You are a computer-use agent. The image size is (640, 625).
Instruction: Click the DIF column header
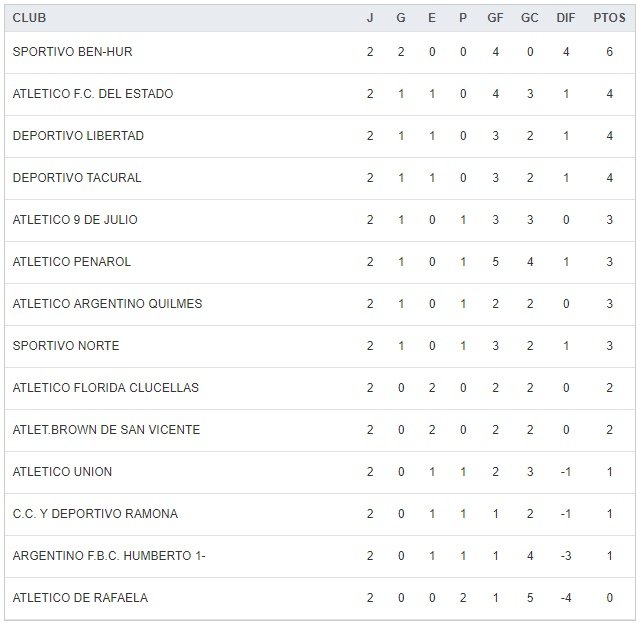pos(566,18)
